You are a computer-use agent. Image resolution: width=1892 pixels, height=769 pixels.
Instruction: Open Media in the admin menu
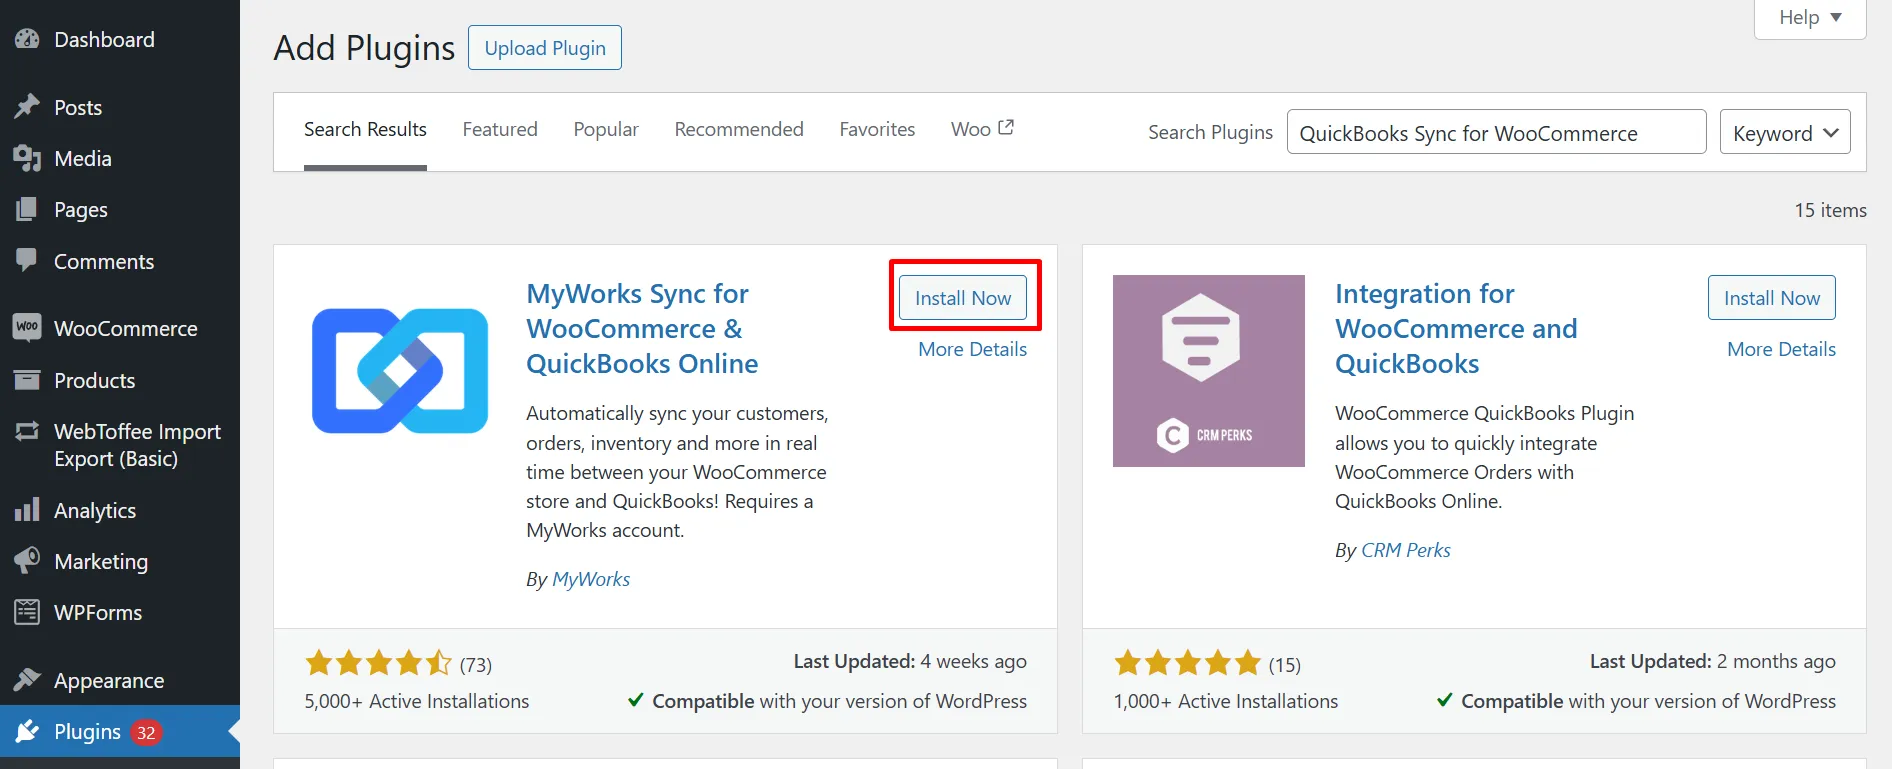click(x=83, y=158)
